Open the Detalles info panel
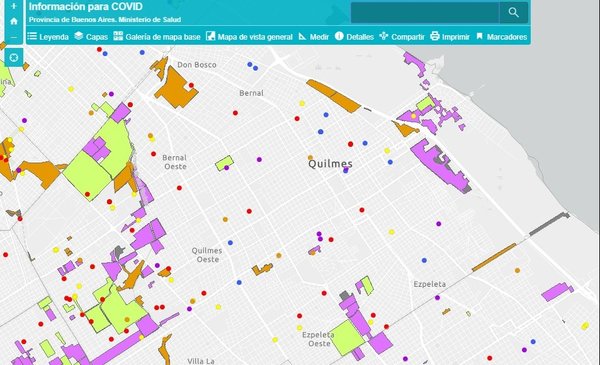 tap(354, 37)
